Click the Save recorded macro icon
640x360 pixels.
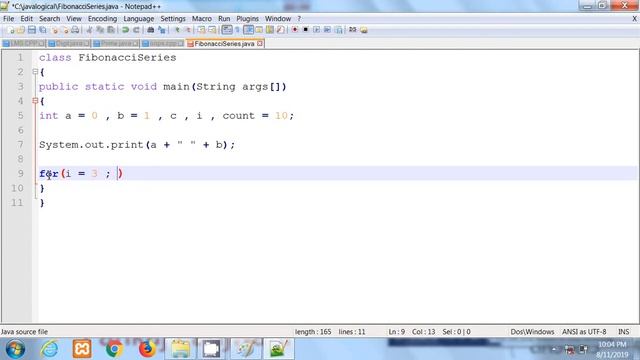(338, 30)
